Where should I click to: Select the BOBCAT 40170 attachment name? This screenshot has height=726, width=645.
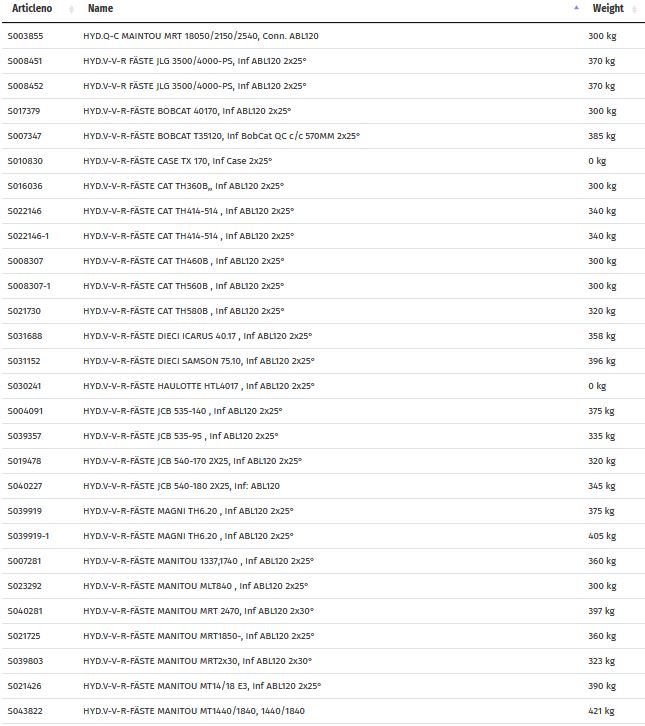187,111
